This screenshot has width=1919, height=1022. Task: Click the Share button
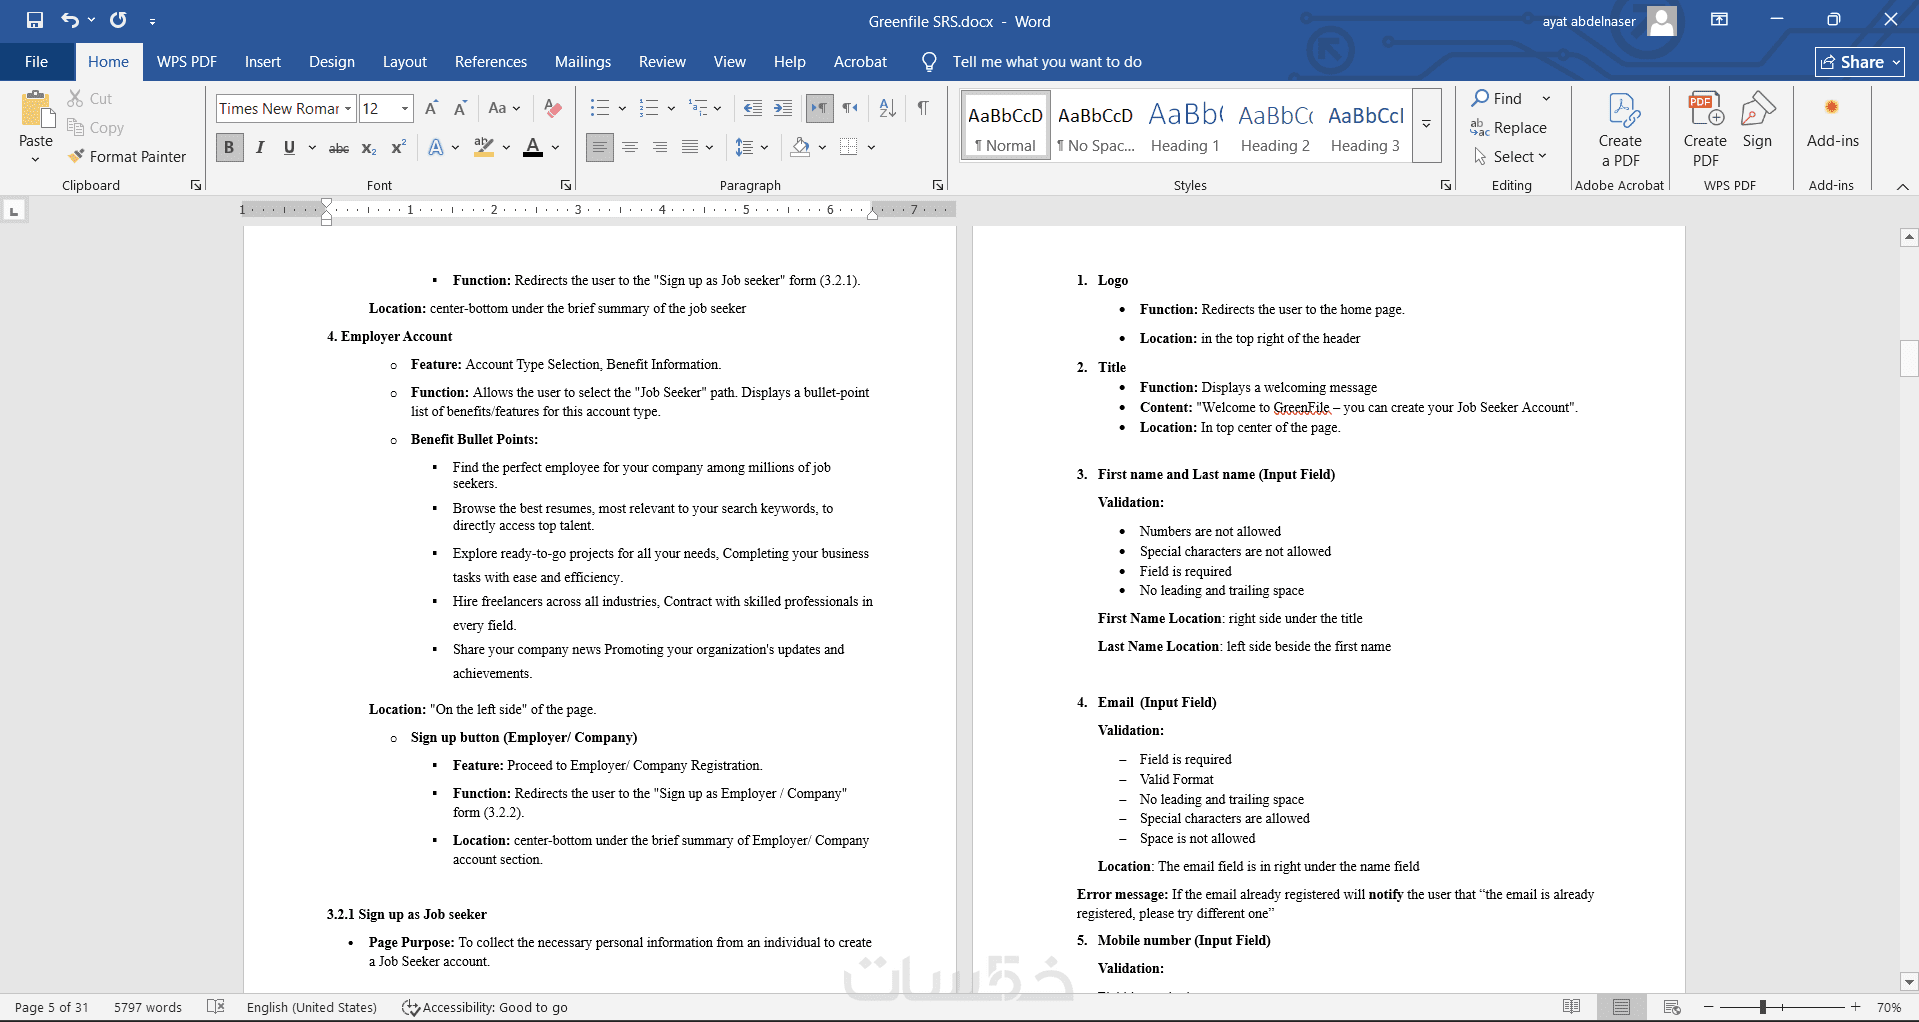[1860, 62]
